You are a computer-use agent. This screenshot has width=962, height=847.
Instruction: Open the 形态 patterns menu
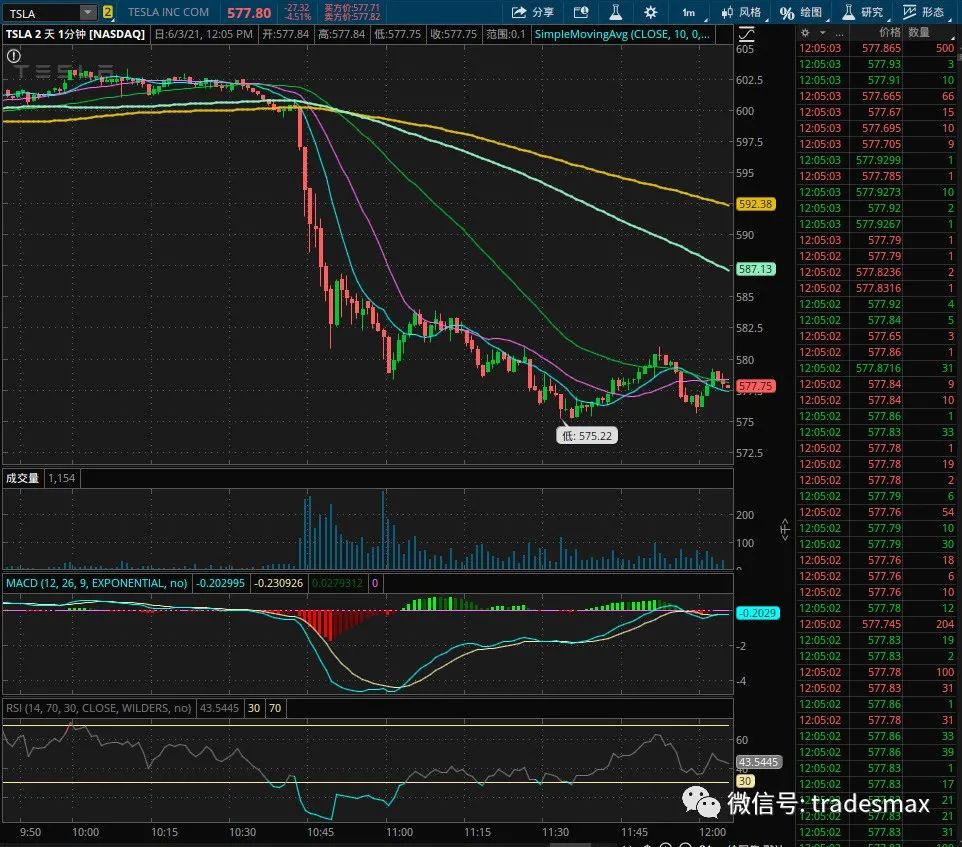(x=922, y=12)
